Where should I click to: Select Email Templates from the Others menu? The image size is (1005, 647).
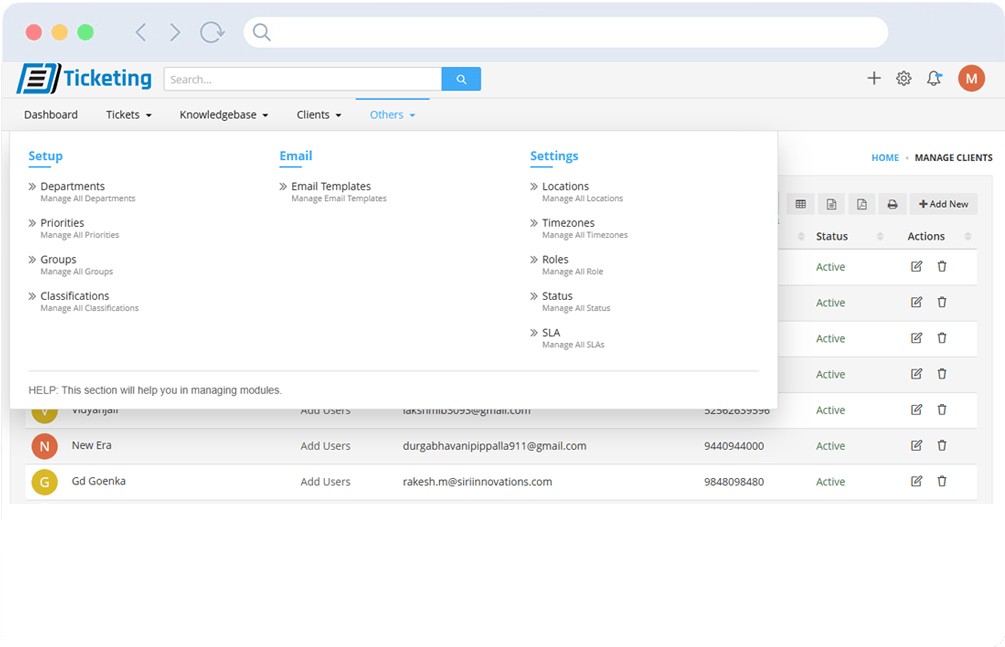tap(331, 187)
